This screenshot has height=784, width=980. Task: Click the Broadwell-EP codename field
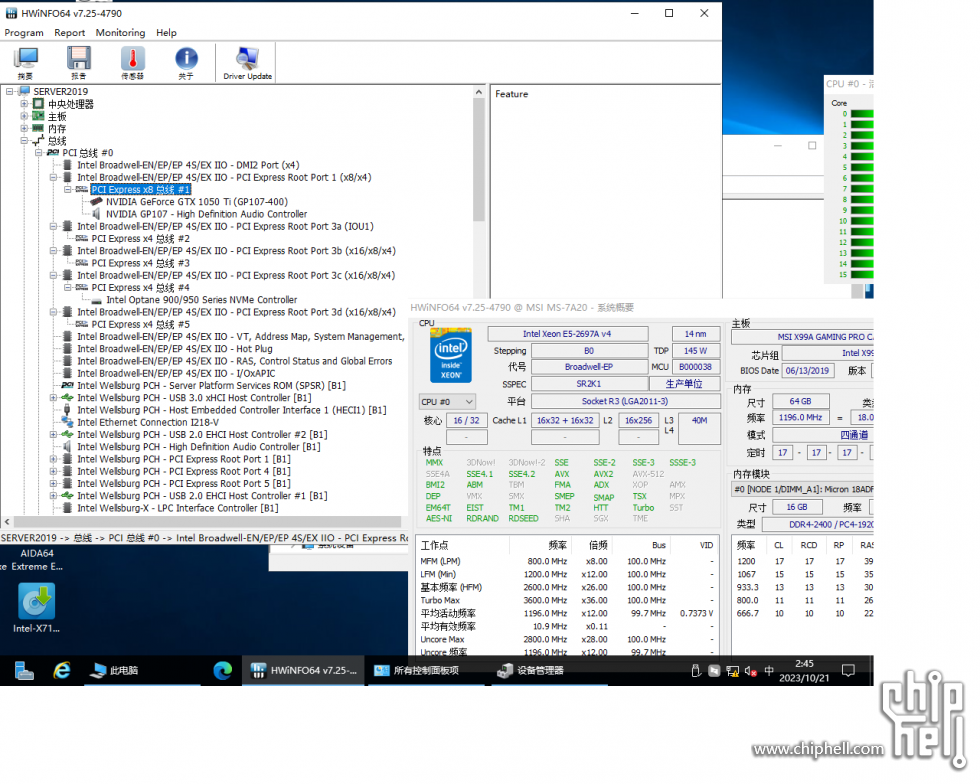pyautogui.click(x=589, y=367)
